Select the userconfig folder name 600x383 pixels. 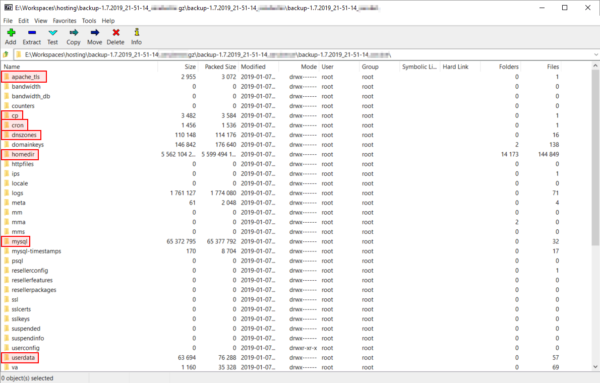pyautogui.click(x=25, y=348)
